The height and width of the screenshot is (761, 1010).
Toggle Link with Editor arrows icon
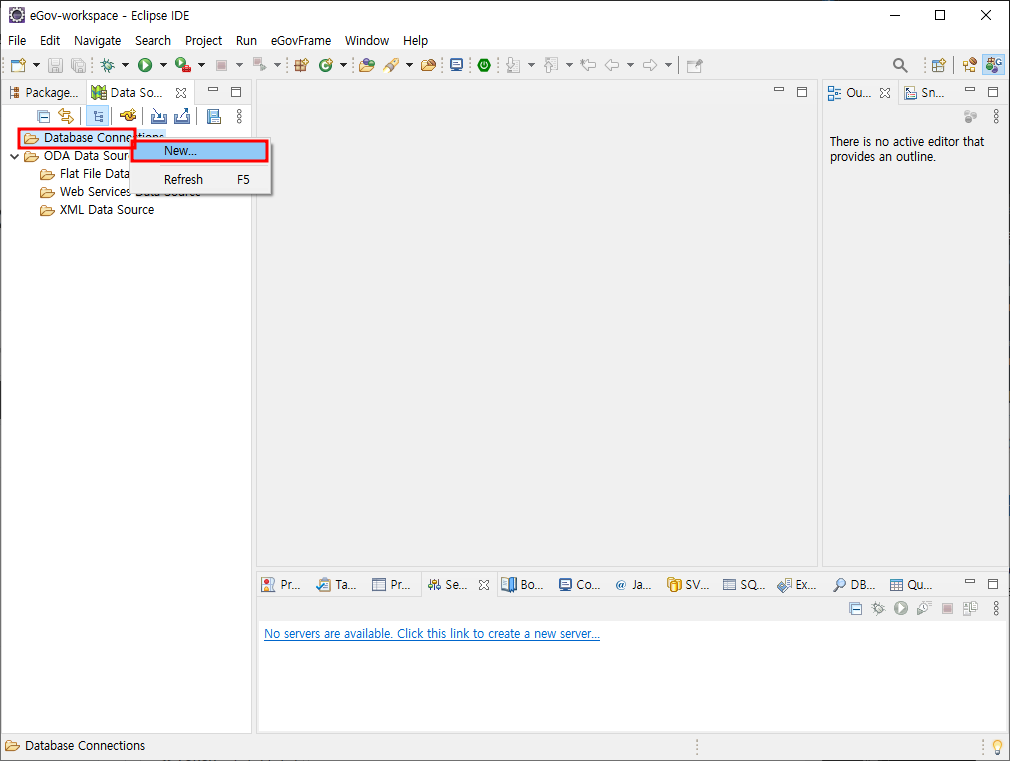(x=66, y=116)
